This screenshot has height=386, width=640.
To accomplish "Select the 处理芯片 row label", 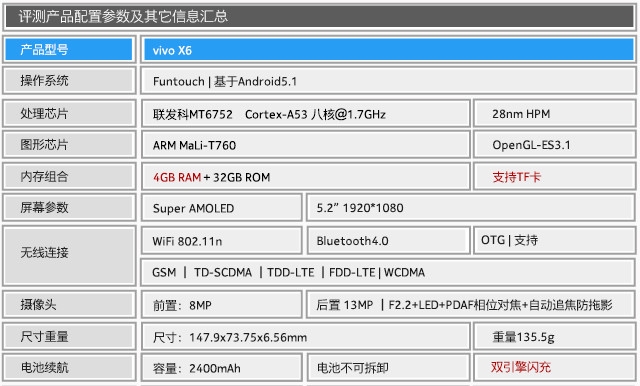I will coord(69,113).
